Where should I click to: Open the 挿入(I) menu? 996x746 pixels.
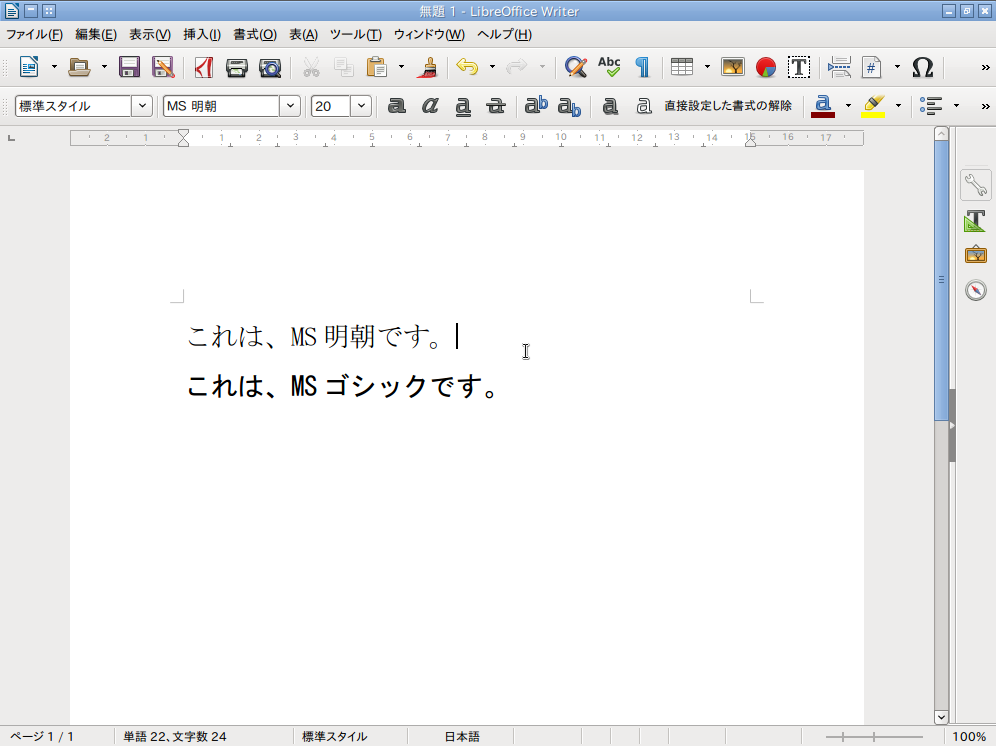pyautogui.click(x=202, y=34)
